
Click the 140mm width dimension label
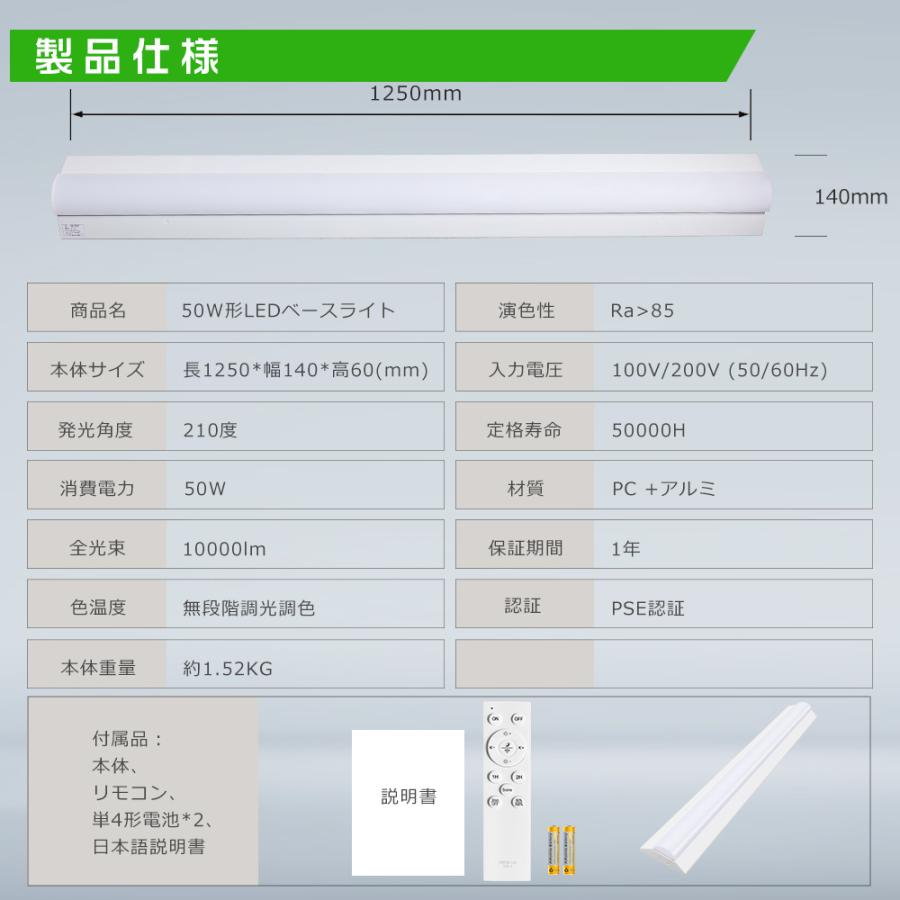tap(851, 197)
